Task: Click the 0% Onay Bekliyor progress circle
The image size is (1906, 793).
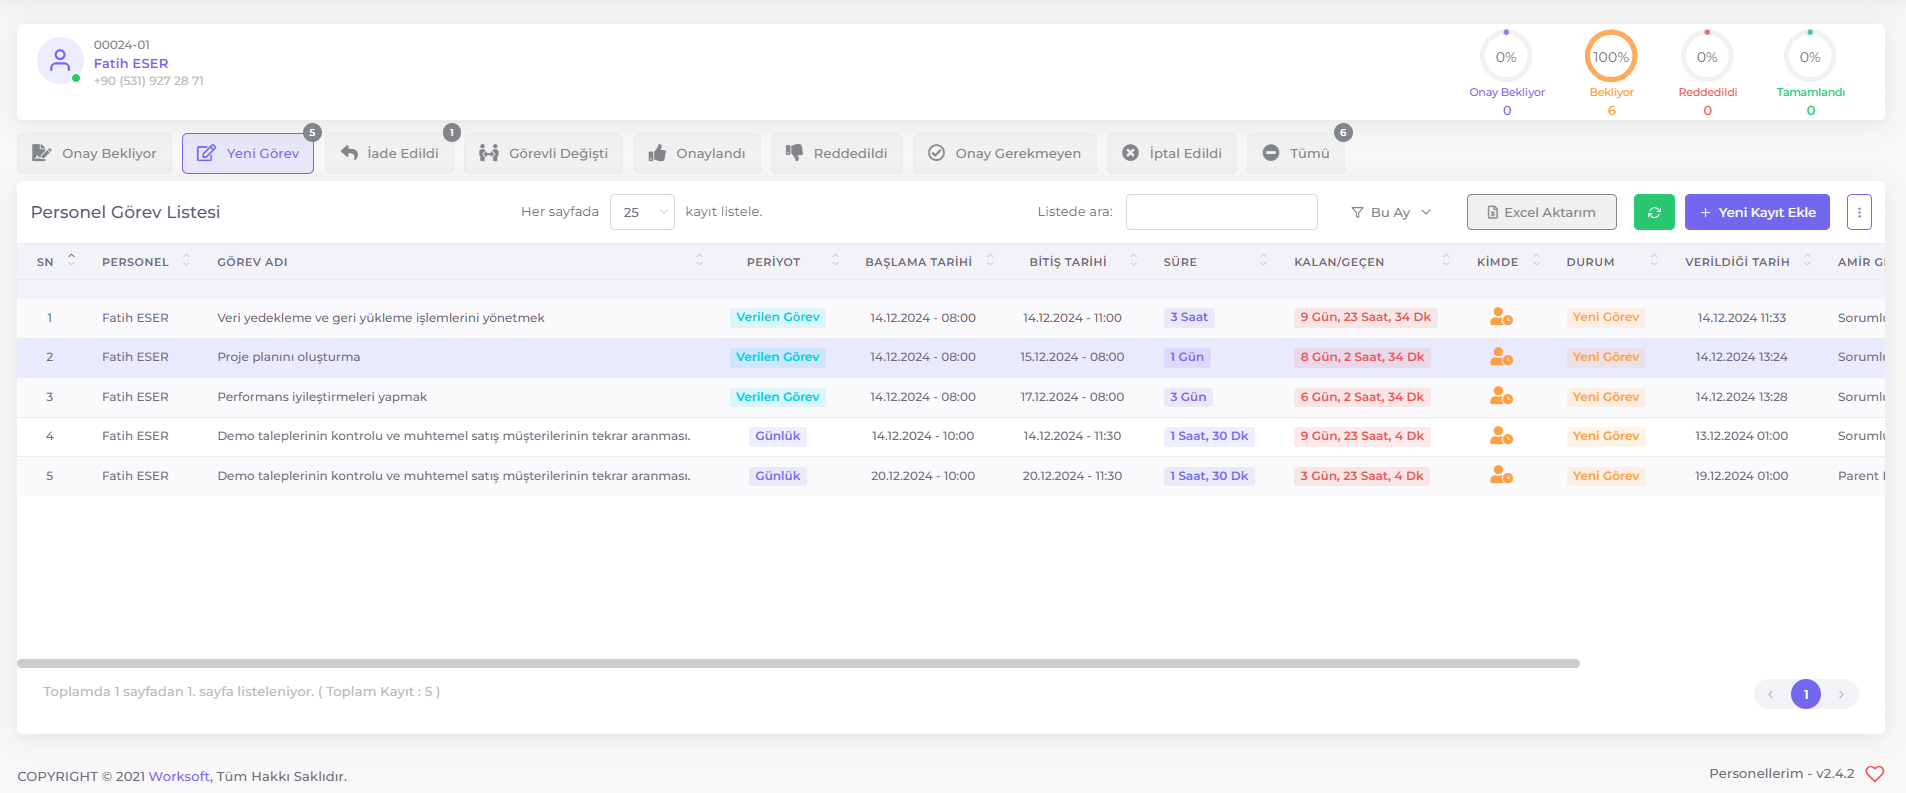Action: tap(1506, 57)
